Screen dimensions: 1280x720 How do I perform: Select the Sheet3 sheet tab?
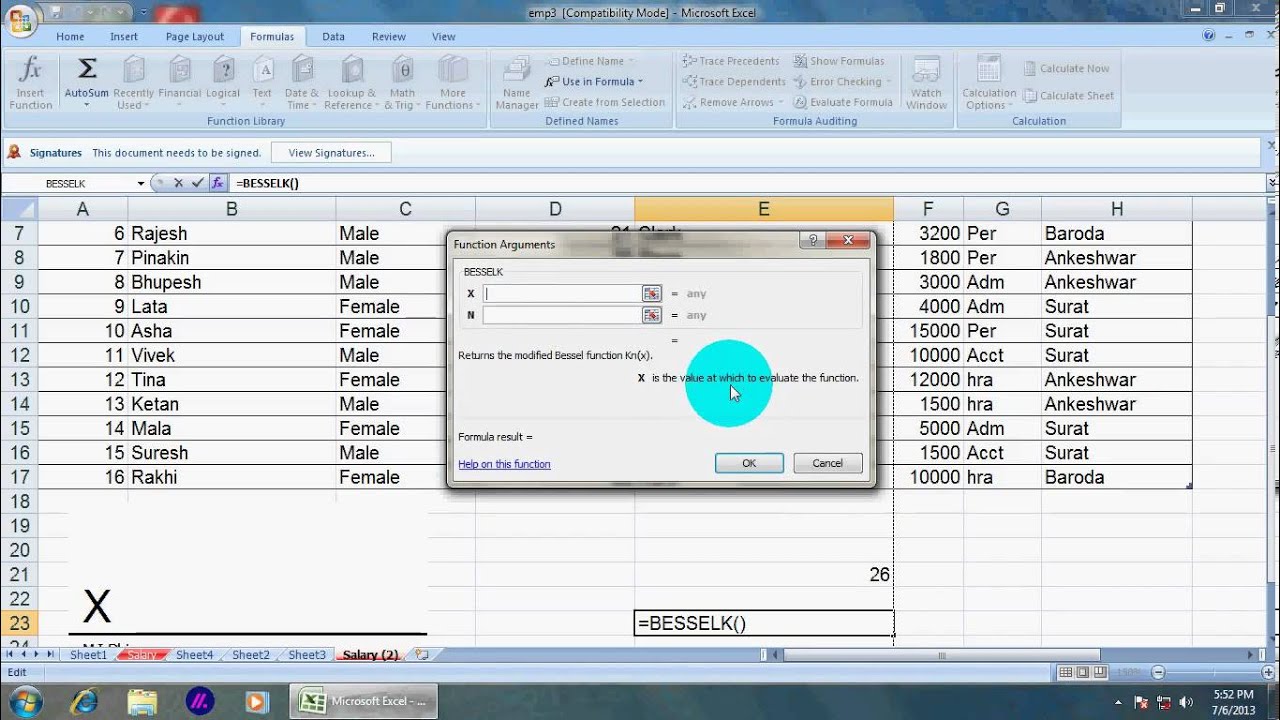(307, 655)
